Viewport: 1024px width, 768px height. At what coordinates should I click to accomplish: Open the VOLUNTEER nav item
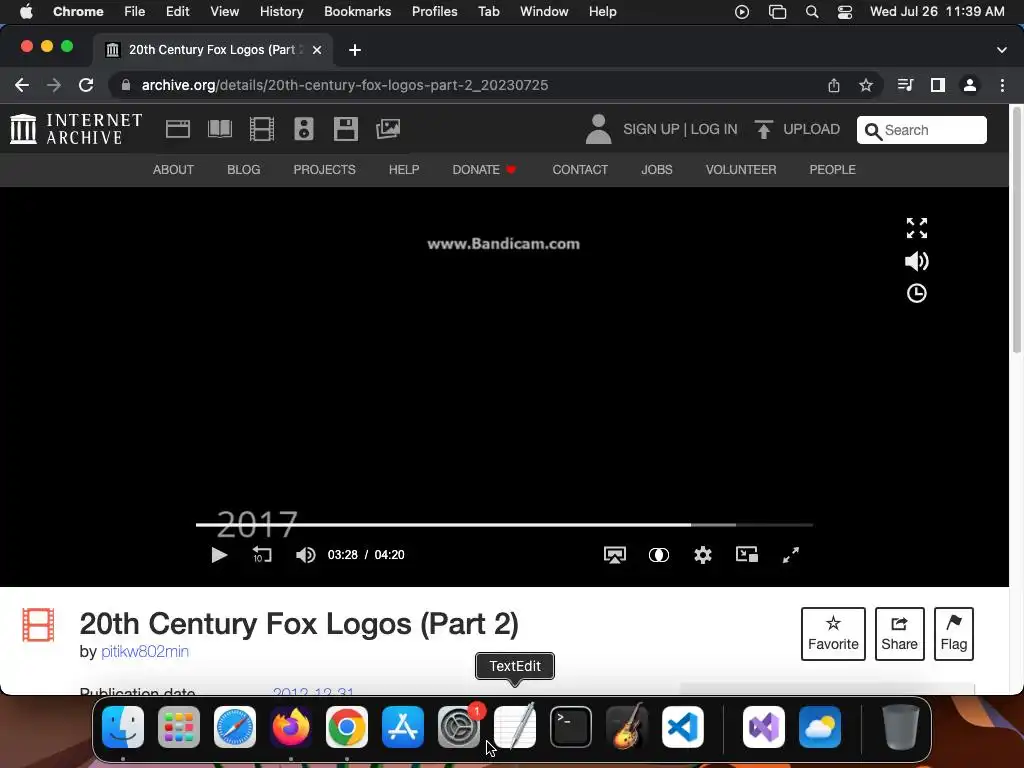(741, 170)
